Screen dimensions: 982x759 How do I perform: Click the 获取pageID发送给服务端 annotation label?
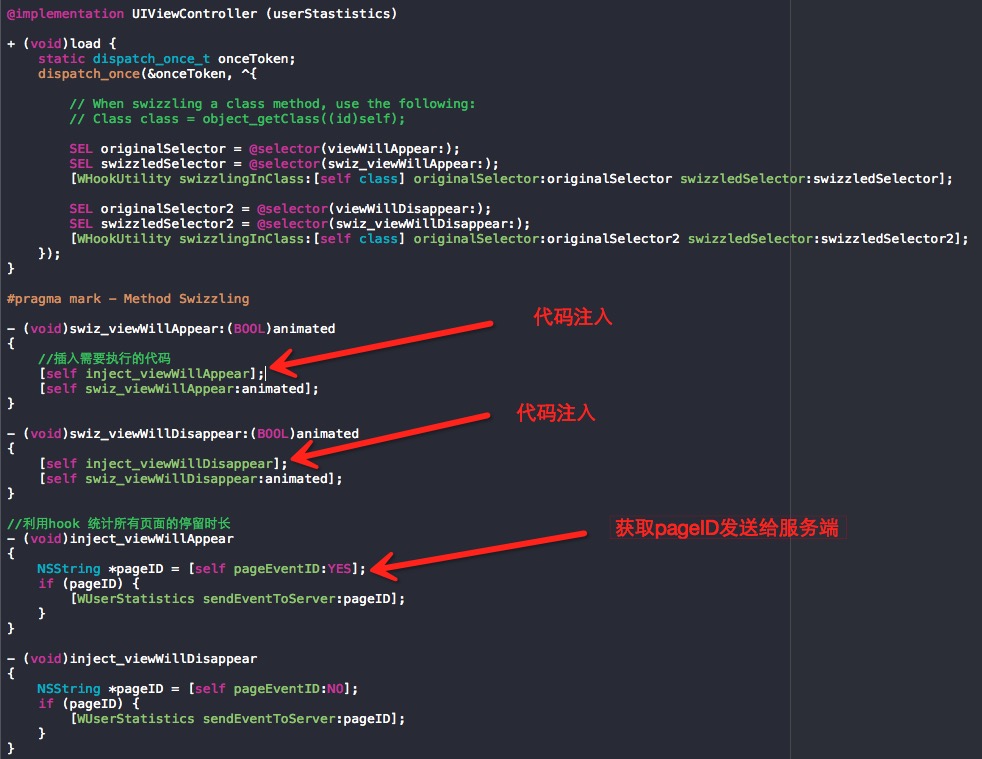726,528
